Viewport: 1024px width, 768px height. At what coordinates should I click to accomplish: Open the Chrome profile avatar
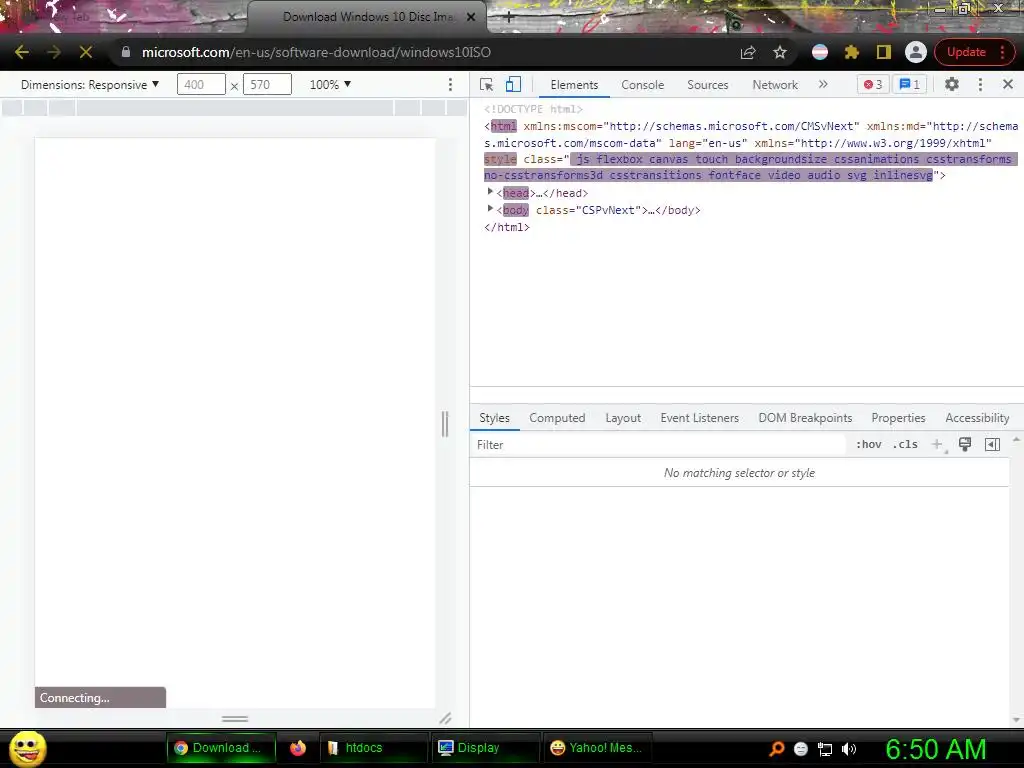[916, 52]
